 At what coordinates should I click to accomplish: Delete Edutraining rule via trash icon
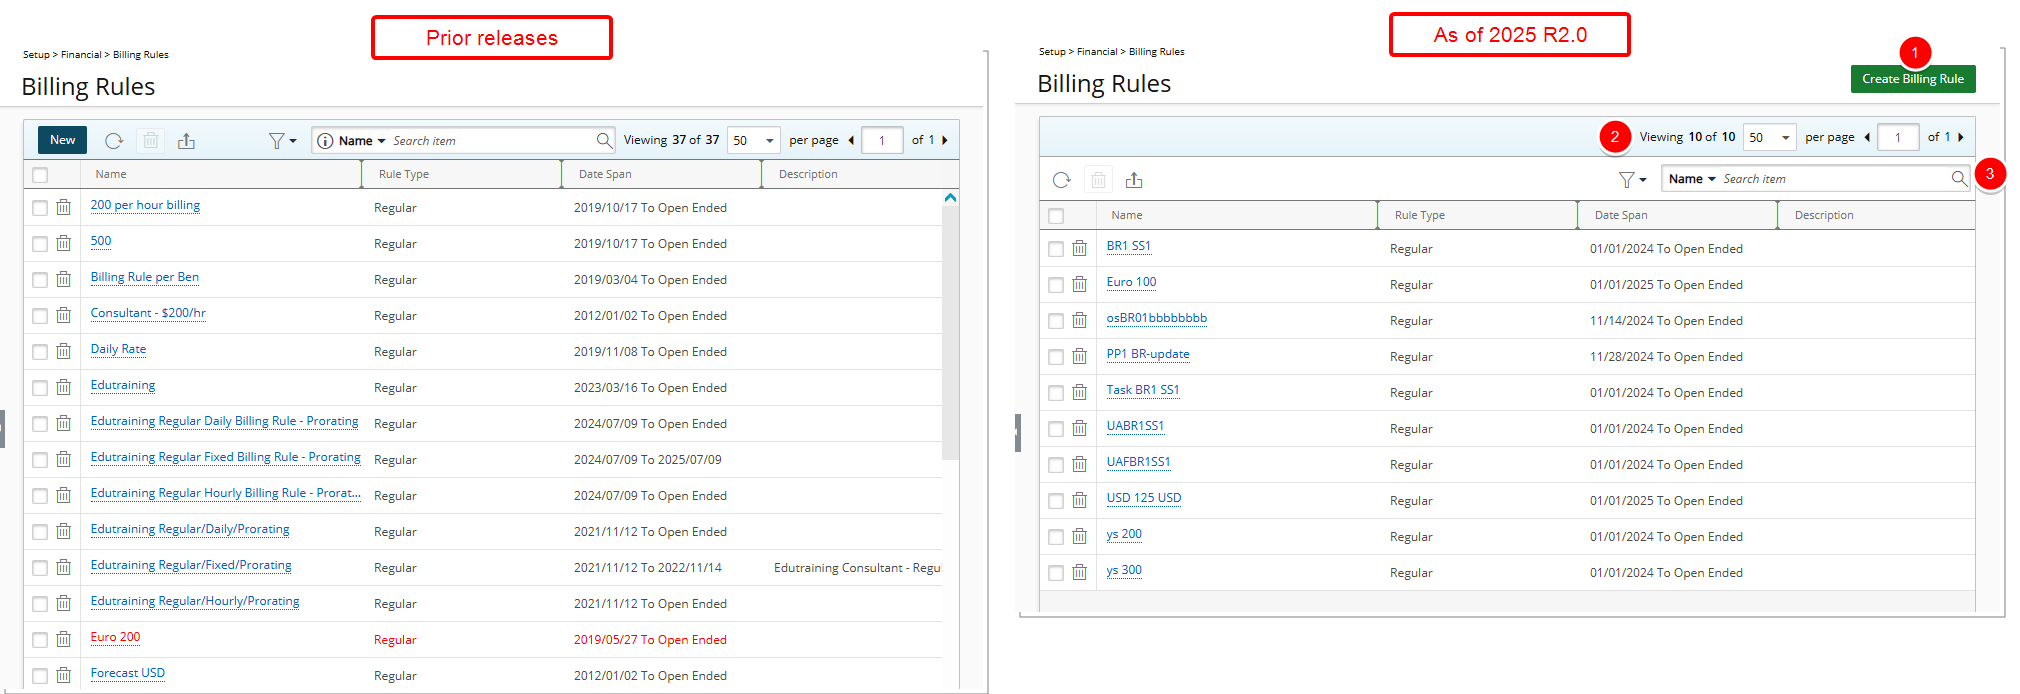[63, 387]
